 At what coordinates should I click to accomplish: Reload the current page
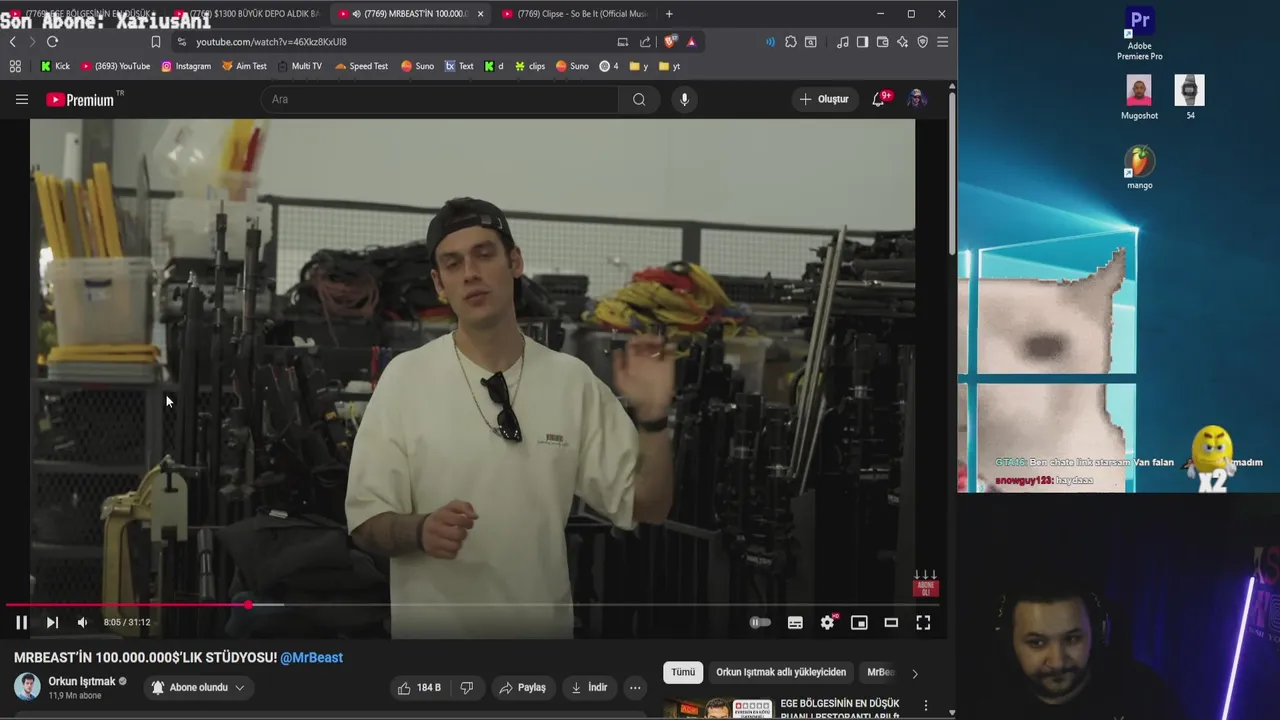[52, 42]
